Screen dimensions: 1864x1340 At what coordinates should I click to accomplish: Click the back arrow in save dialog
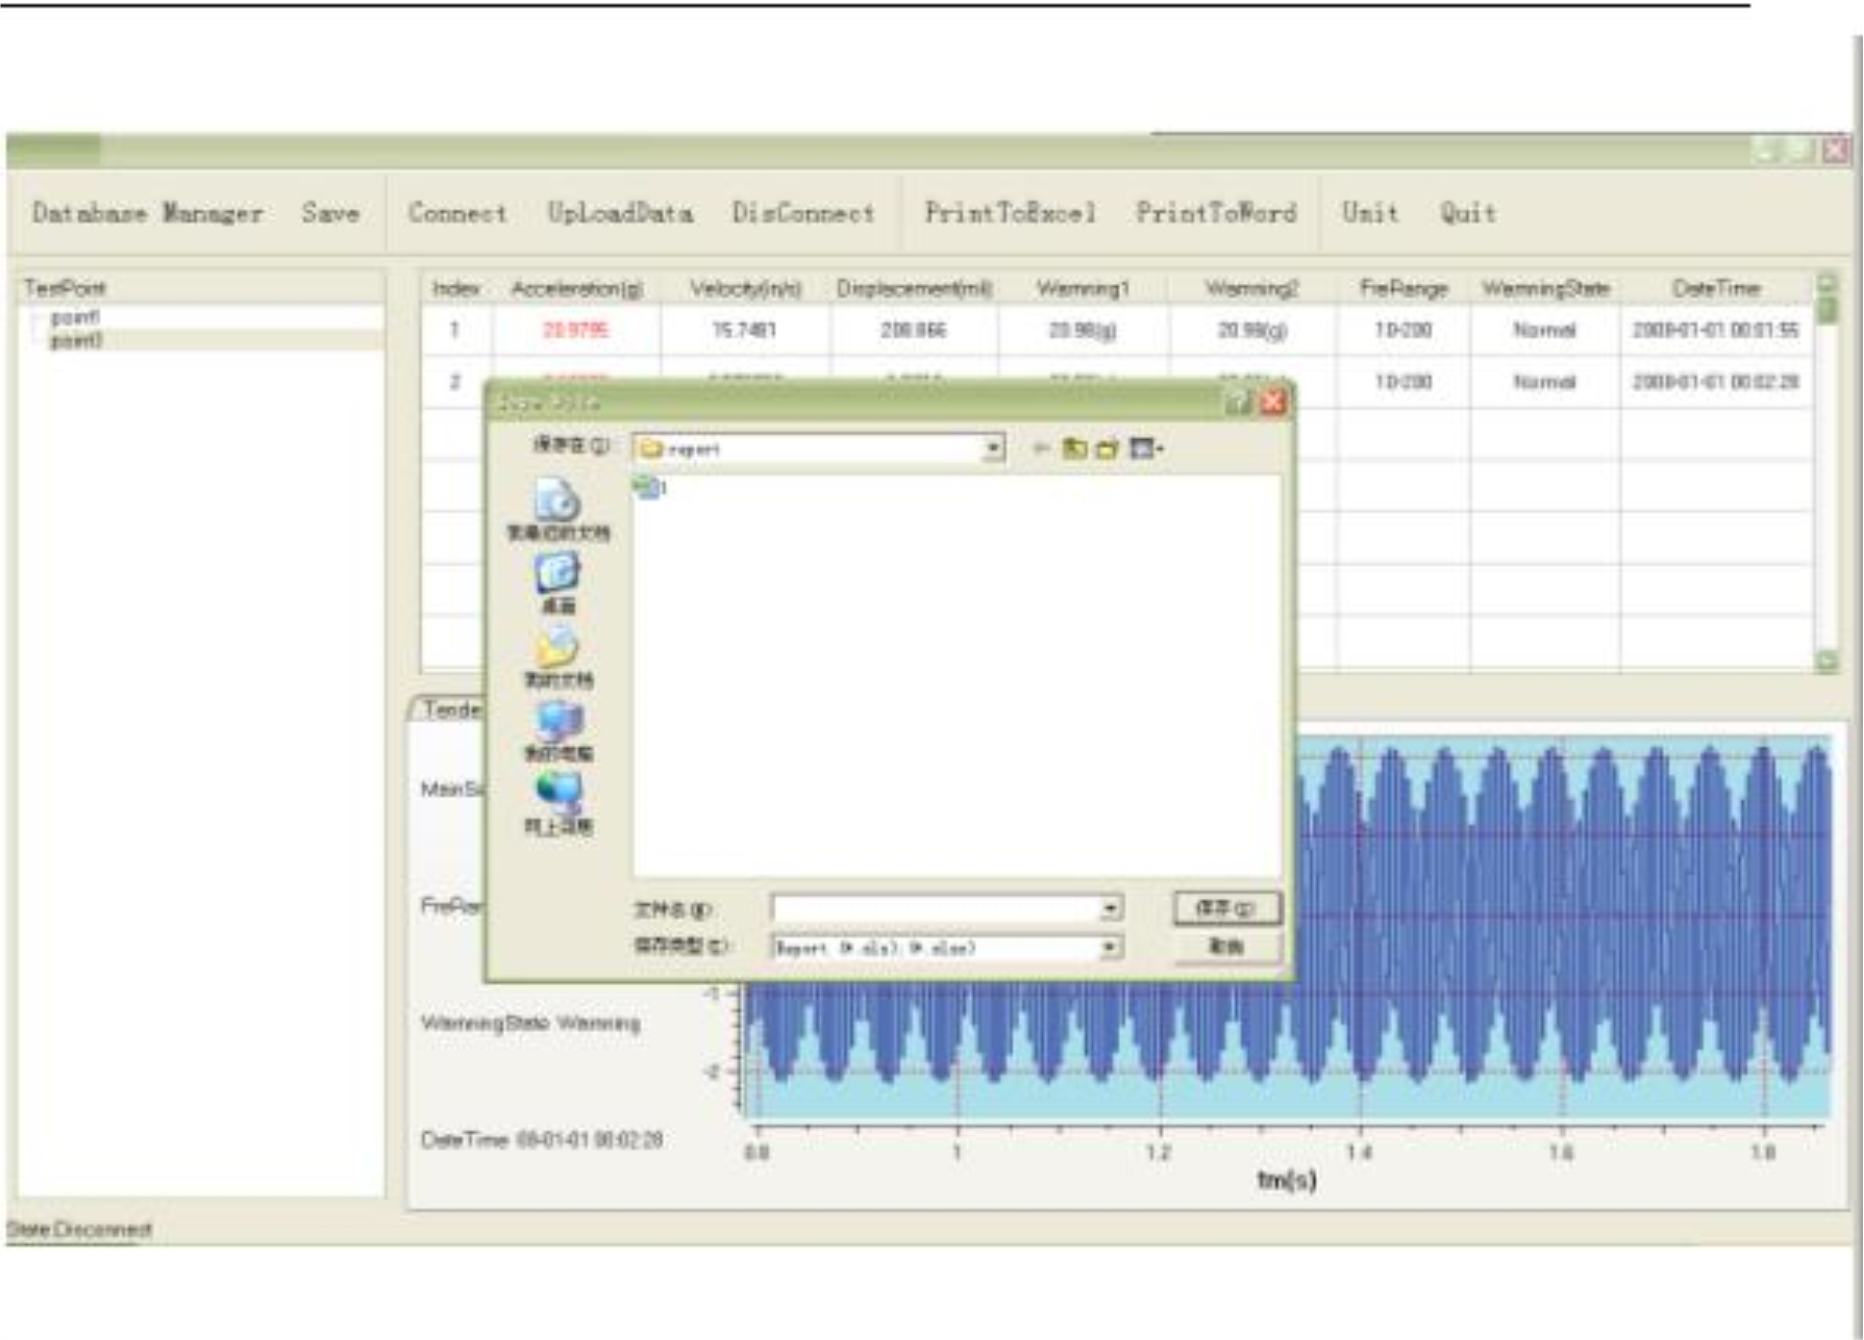(1041, 449)
